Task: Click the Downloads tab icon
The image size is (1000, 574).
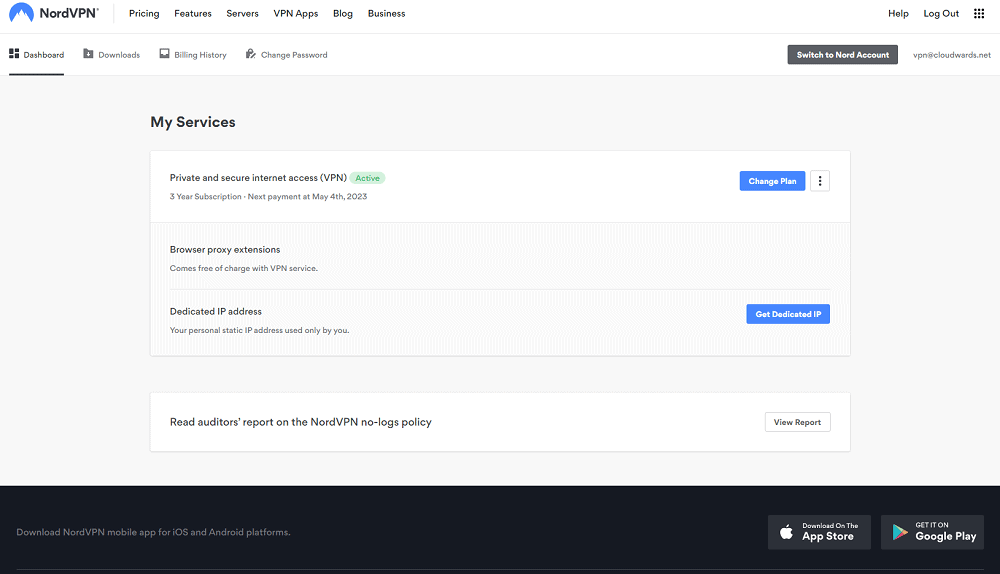Action: point(88,54)
